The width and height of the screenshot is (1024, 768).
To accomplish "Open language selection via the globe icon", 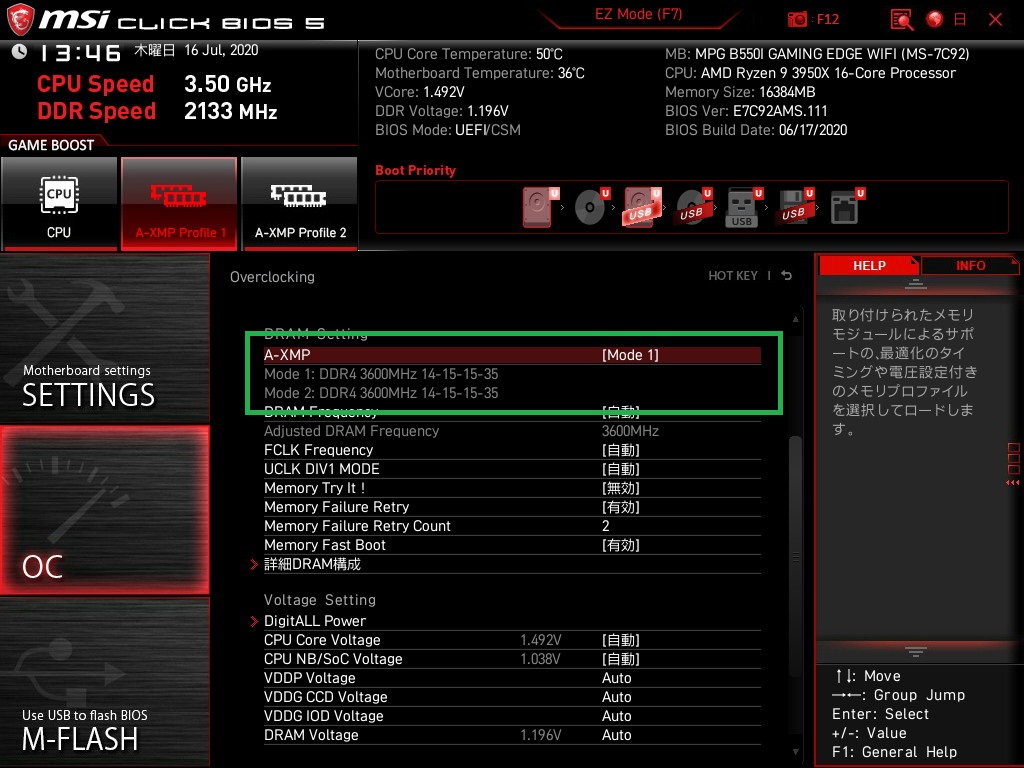I will click(935, 20).
